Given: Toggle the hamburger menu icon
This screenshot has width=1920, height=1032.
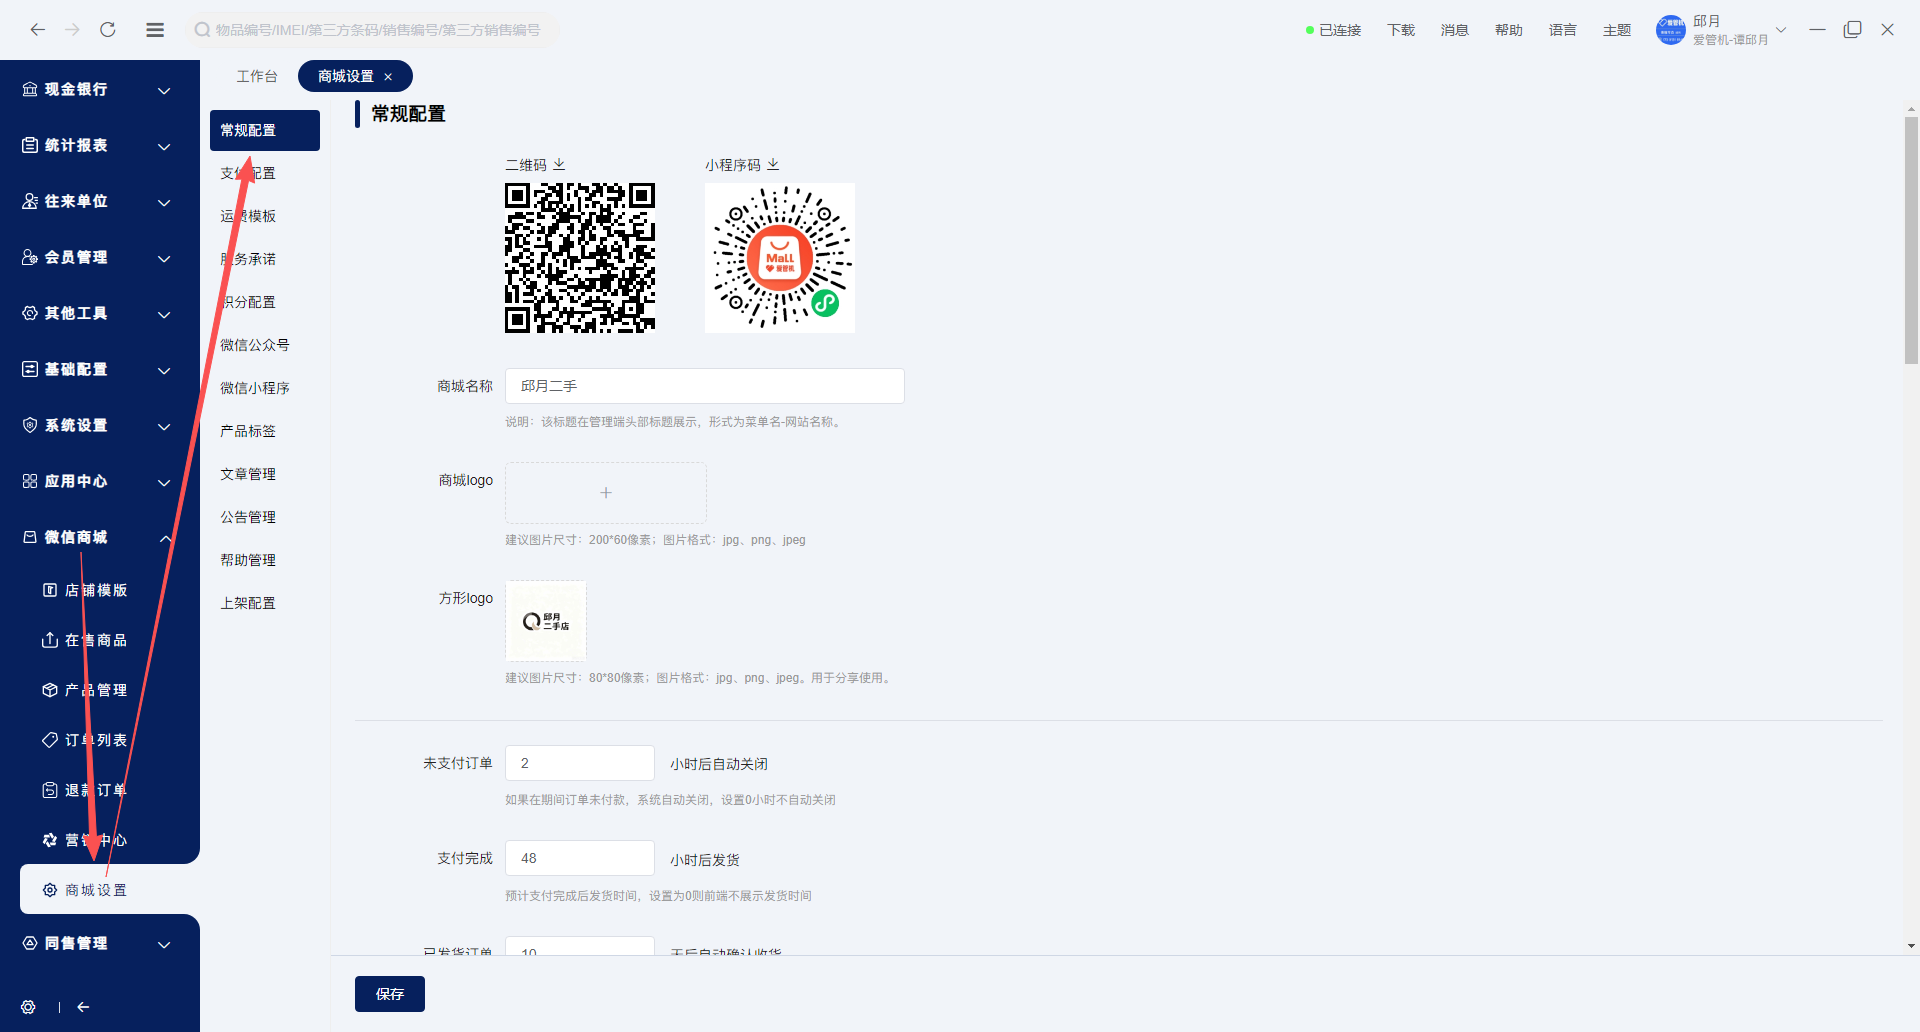Looking at the screenshot, I should click(x=155, y=30).
